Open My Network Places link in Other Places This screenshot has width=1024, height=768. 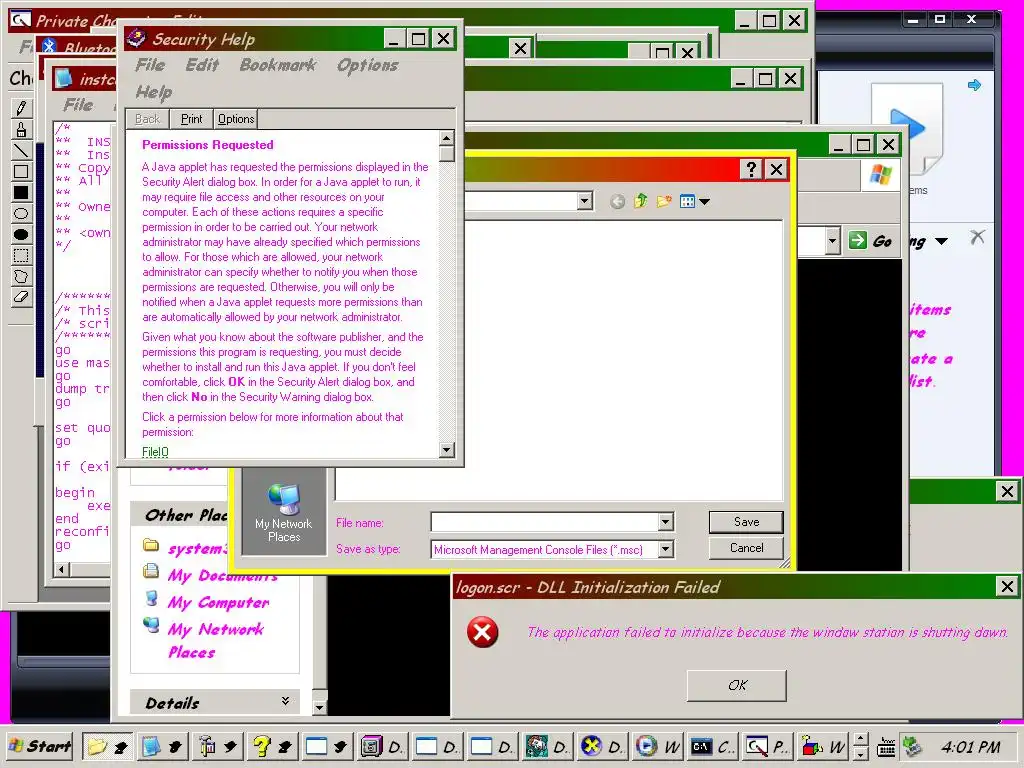click(x=216, y=640)
